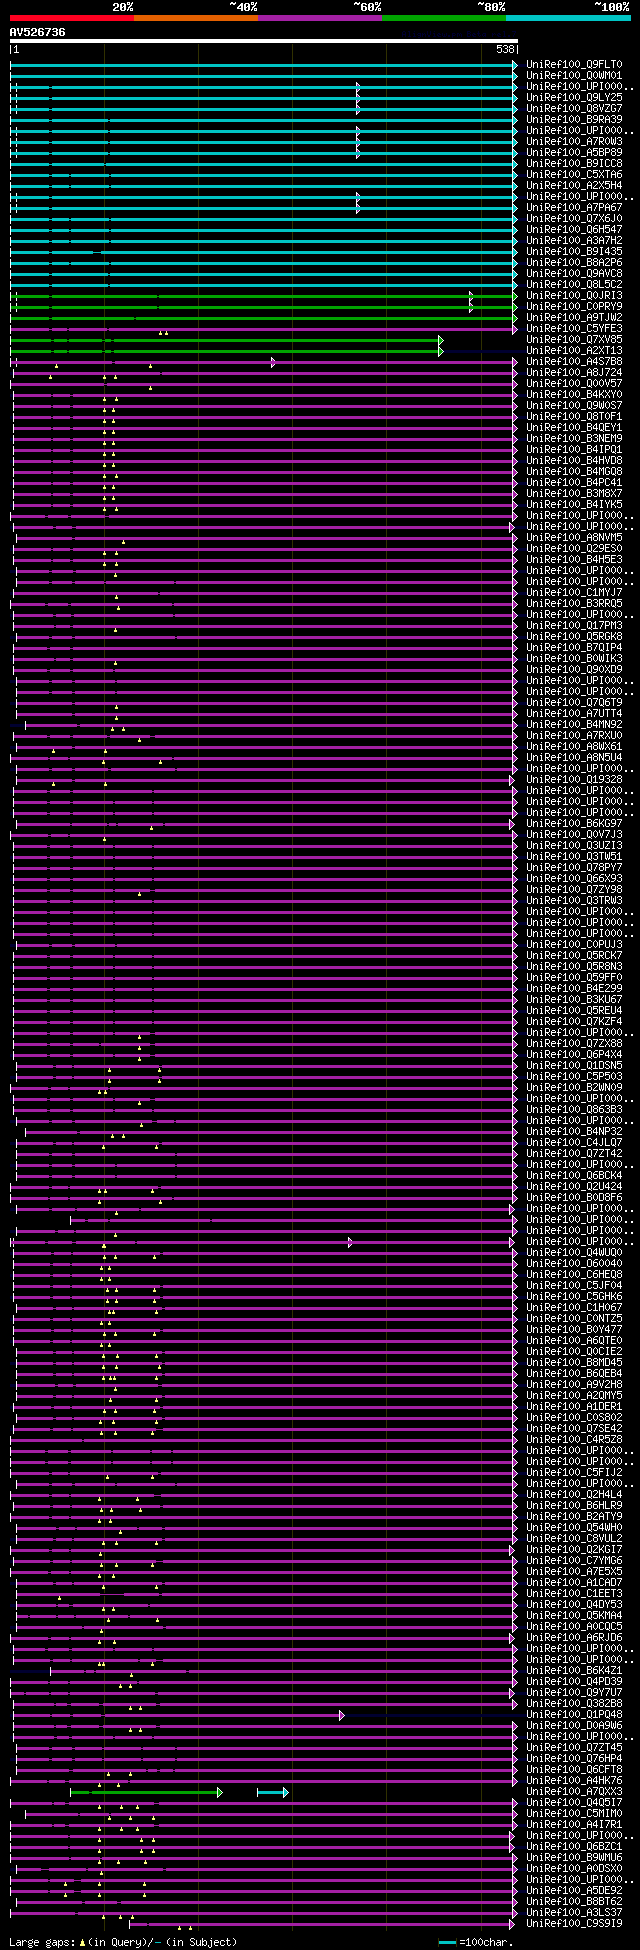
Task: Click the UniRef100_A4S7B8 label
Action: (574, 361)
